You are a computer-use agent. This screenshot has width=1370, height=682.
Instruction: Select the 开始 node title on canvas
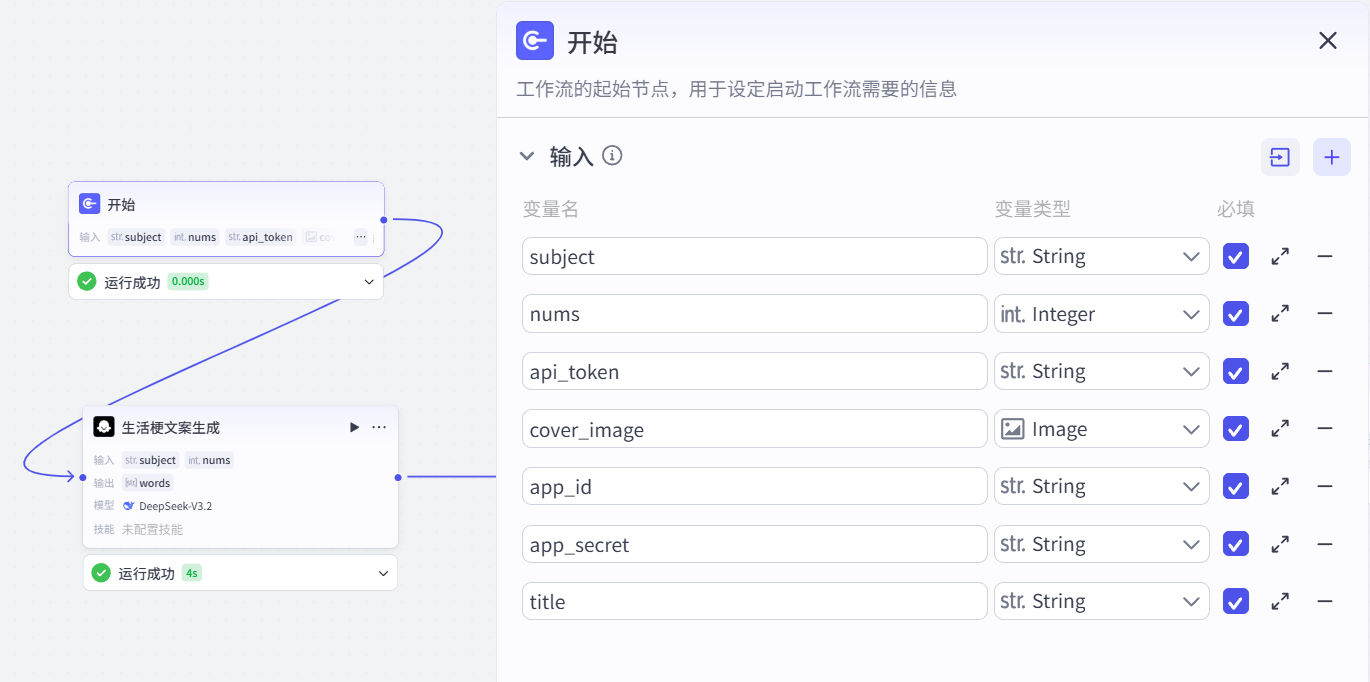coord(121,204)
